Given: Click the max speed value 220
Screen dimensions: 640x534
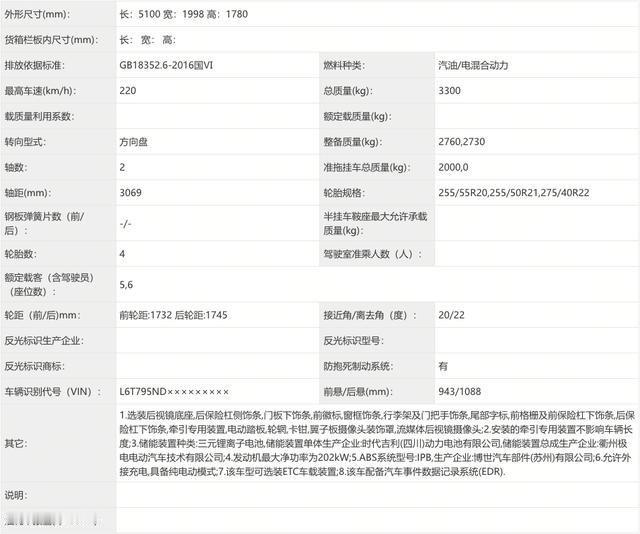Looking at the screenshot, I should pyautogui.click(x=128, y=91).
